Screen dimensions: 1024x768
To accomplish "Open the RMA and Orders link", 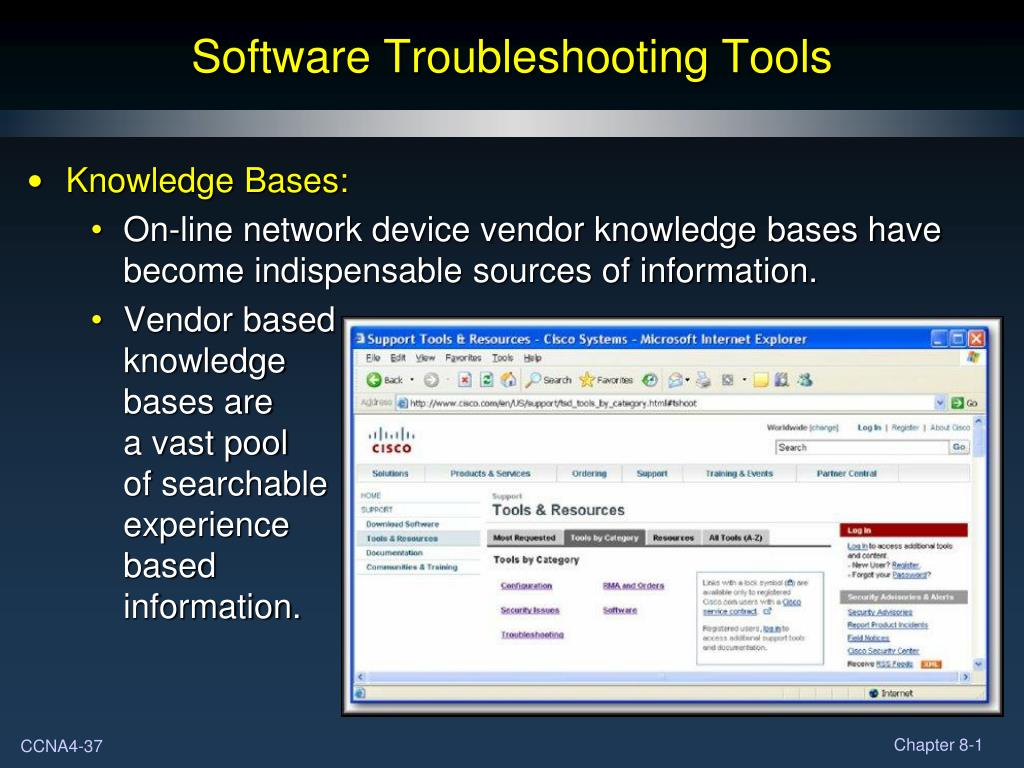I will (x=633, y=586).
